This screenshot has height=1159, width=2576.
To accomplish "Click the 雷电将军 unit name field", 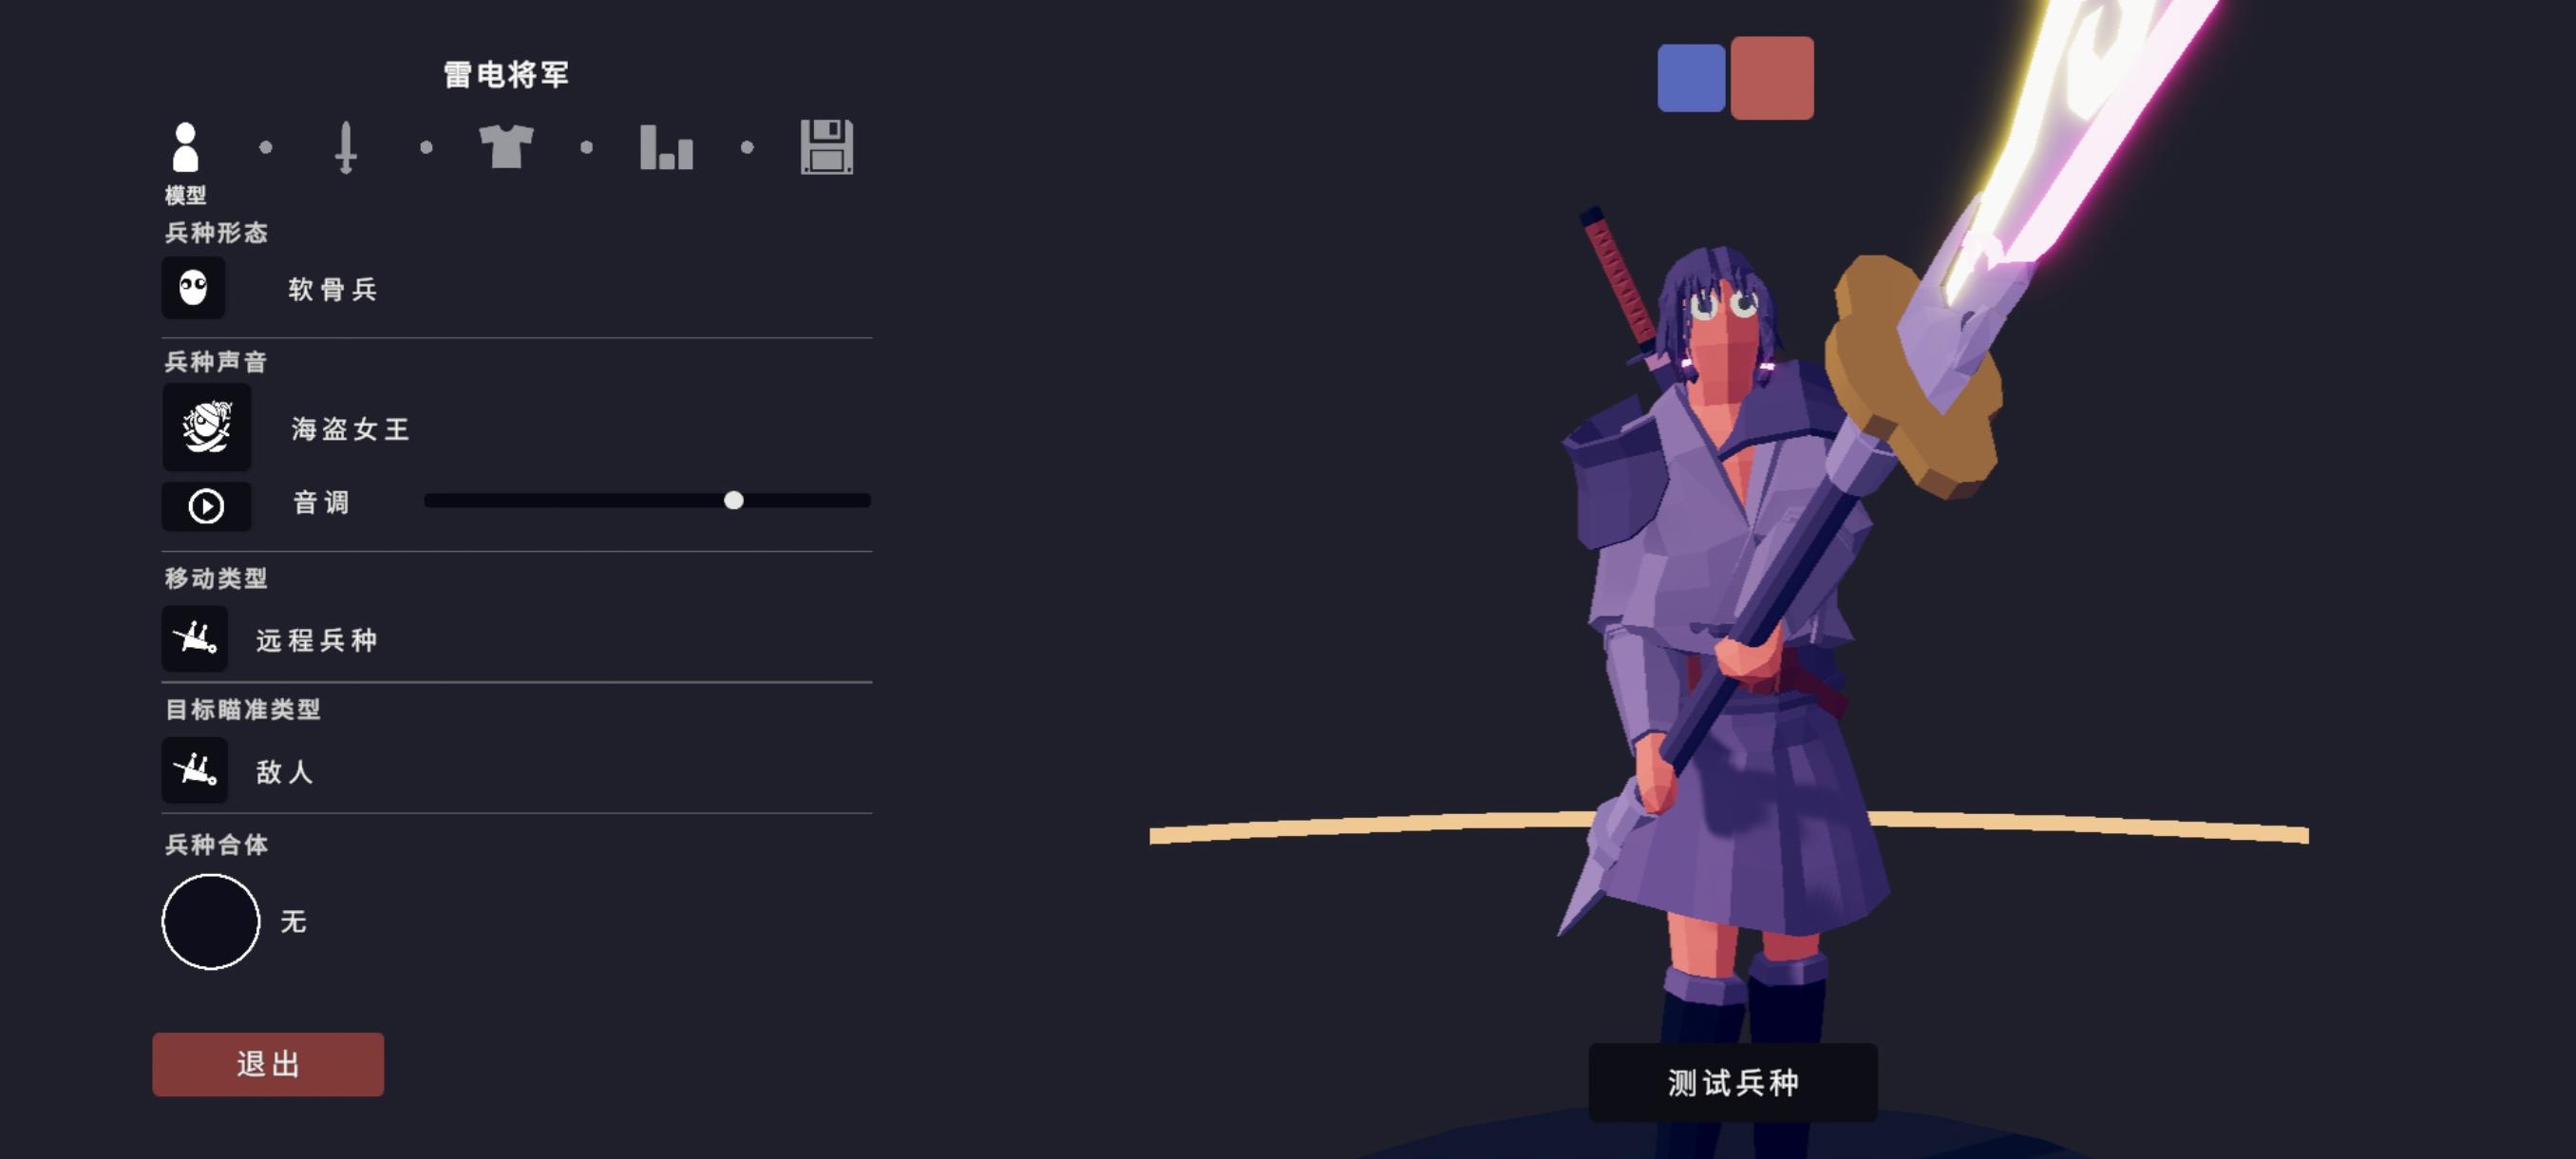I will tap(506, 74).
